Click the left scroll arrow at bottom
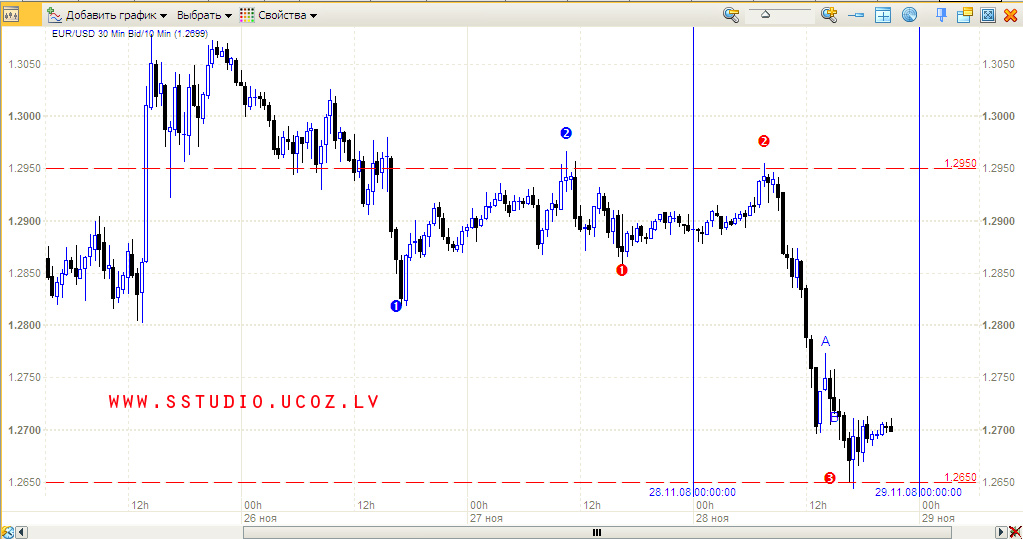The image size is (1023, 539). [x=22, y=532]
